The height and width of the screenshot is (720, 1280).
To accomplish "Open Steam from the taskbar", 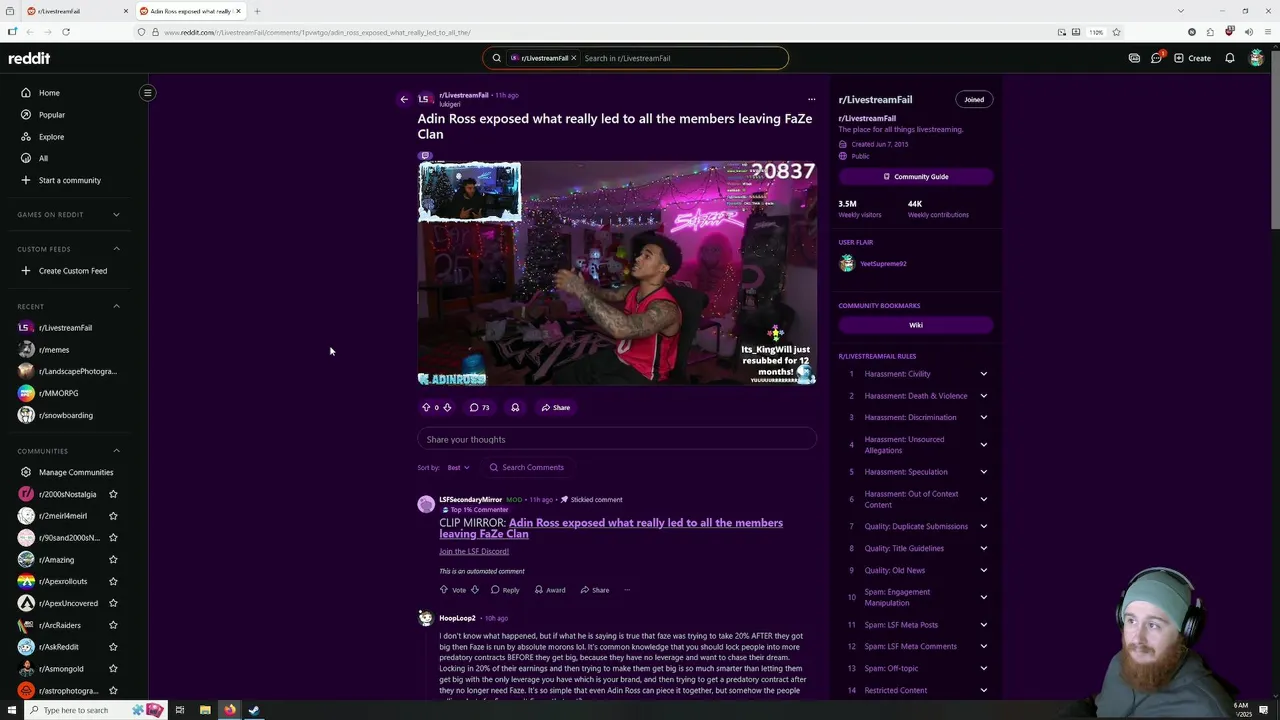I will [x=254, y=710].
